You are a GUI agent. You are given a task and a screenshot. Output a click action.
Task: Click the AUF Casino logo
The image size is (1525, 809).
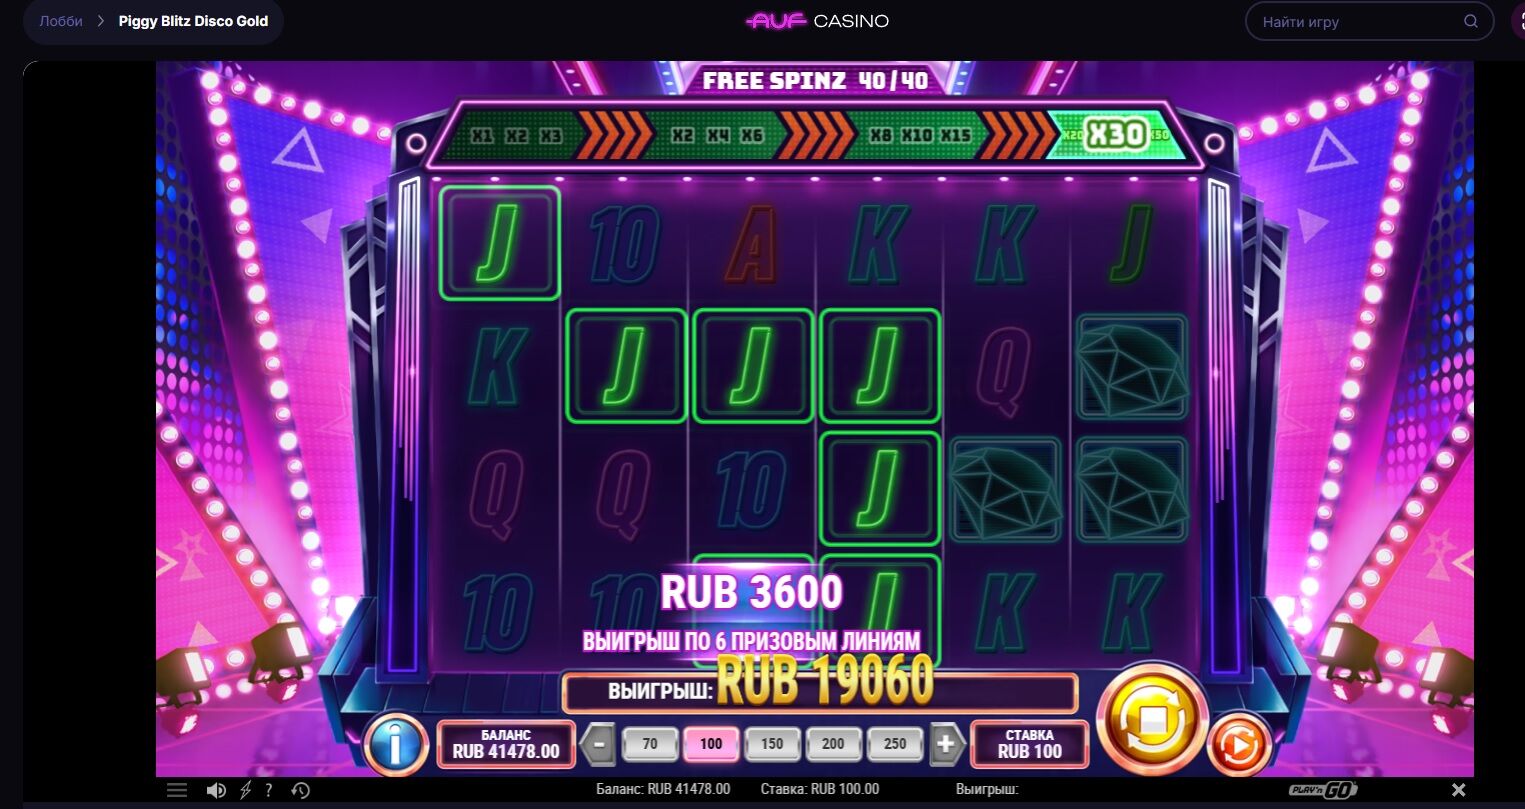coord(817,21)
